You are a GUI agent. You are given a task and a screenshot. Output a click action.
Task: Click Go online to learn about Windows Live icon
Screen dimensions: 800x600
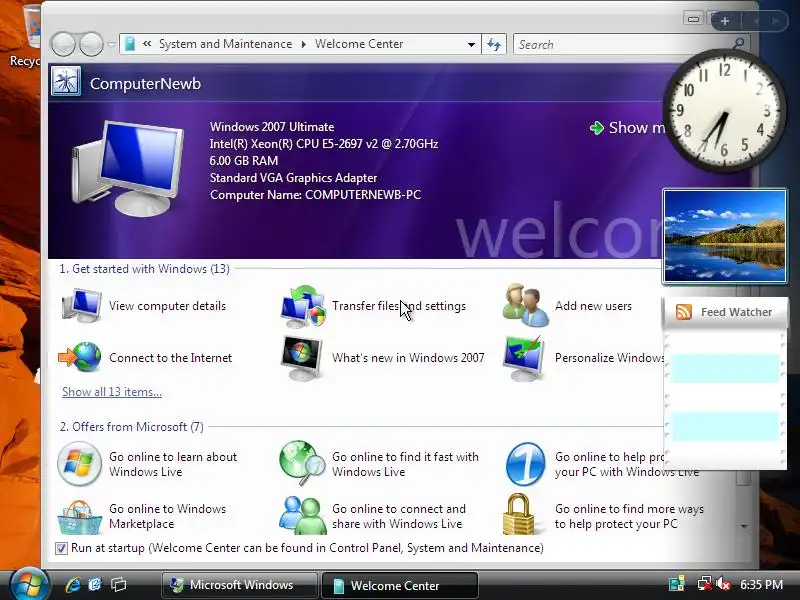coord(79,463)
